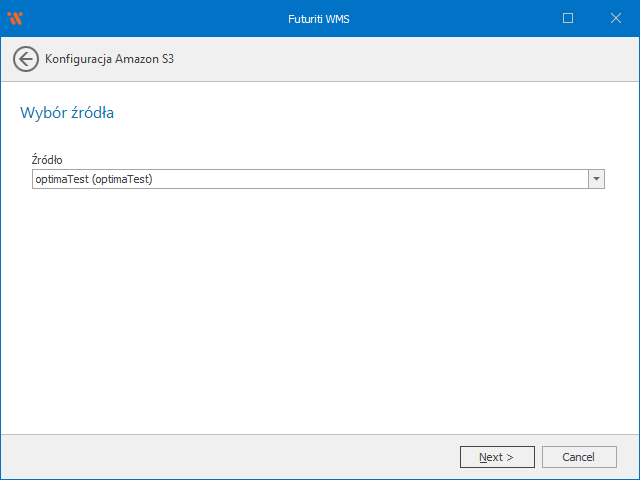Click title bar space before maximize button
Image resolution: width=640 pixels, height=480 pixels.
(x=480, y=18)
